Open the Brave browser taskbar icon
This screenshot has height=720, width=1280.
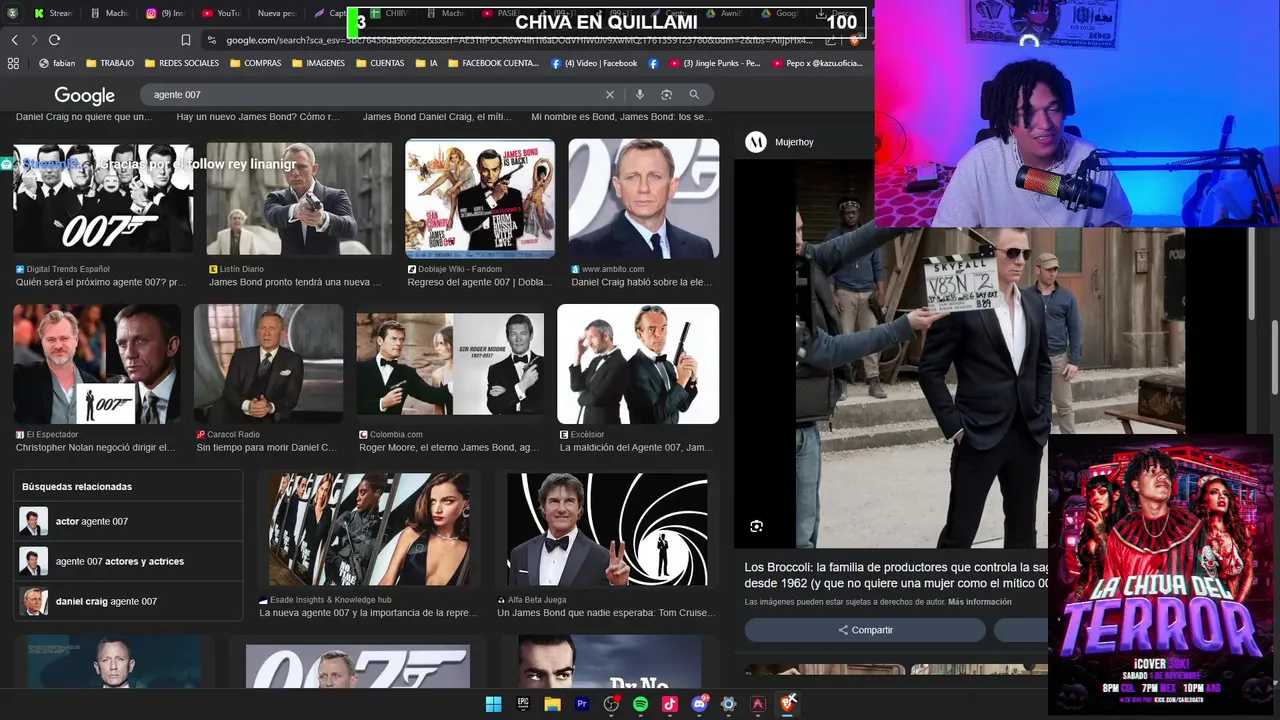[x=787, y=704]
